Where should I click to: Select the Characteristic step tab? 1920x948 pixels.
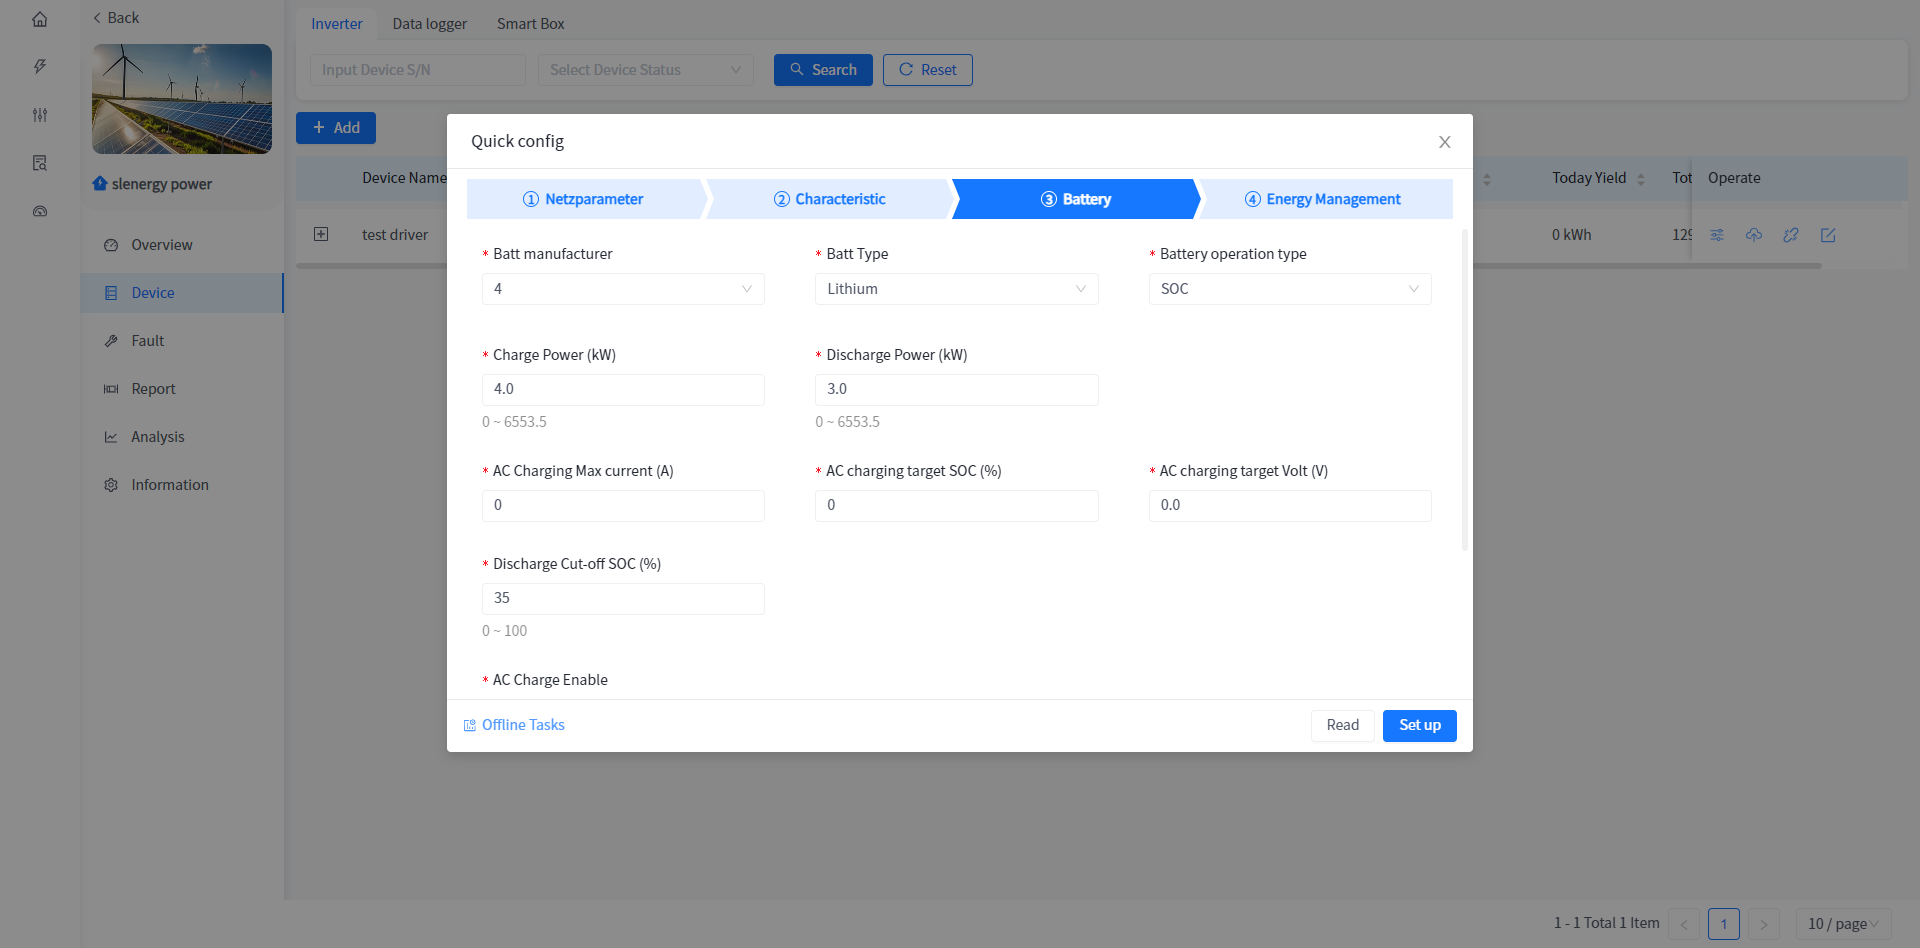(x=830, y=199)
